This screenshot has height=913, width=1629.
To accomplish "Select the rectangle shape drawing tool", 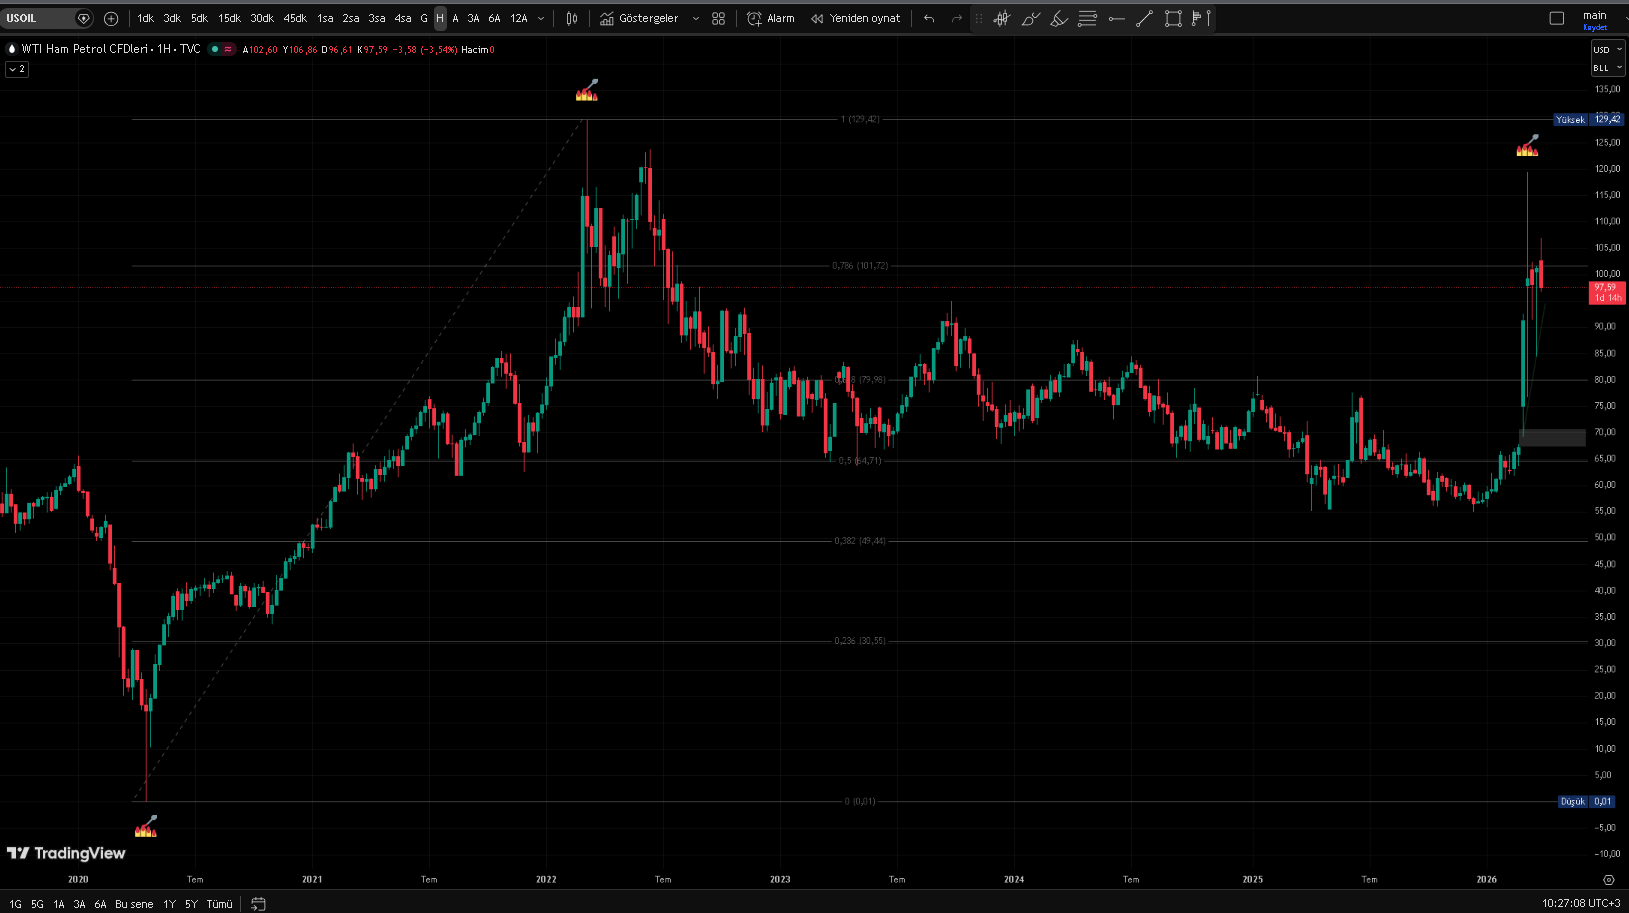I will click(1173, 18).
